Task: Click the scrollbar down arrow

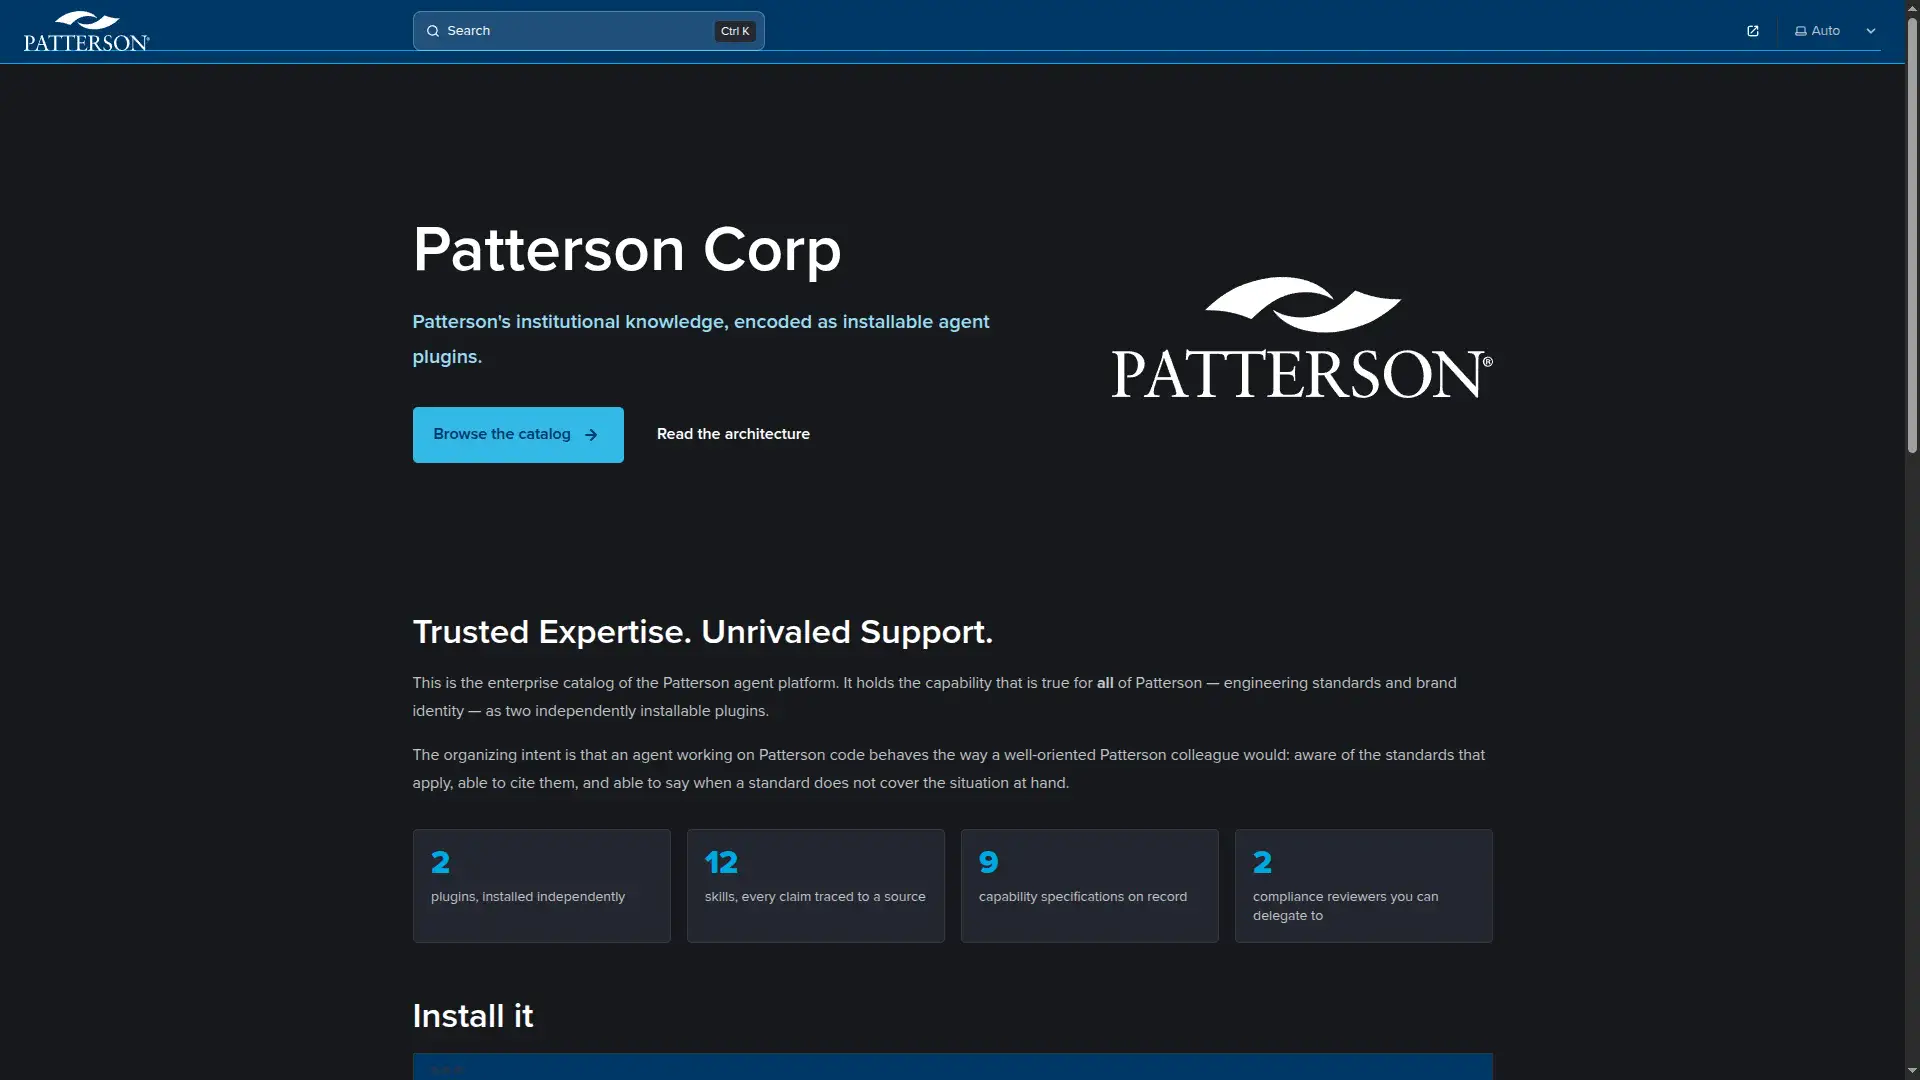Action: (1912, 1071)
